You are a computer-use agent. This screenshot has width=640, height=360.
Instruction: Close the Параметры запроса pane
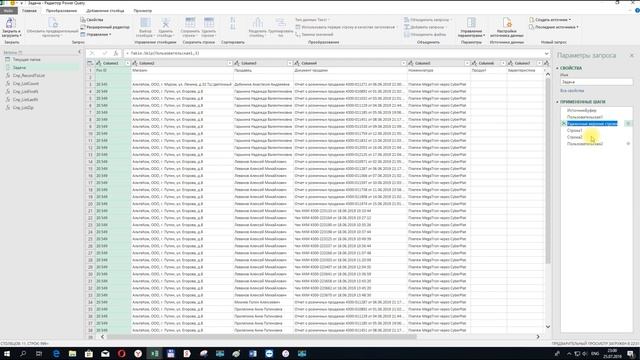click(x=632, y=55)
